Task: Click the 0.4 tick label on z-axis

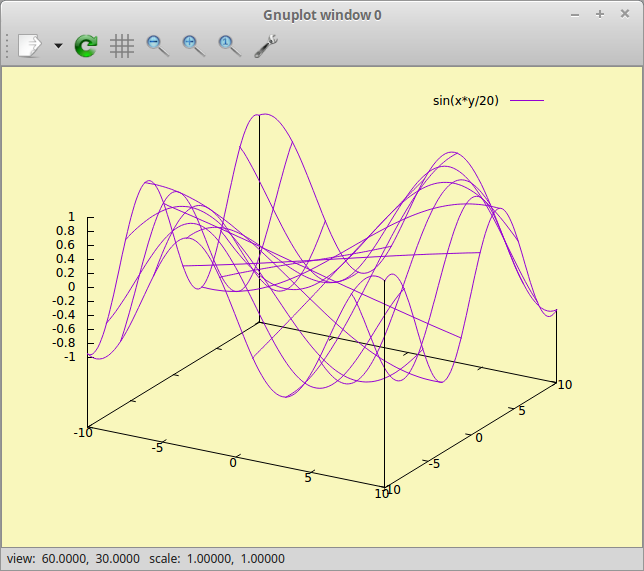Action: point(65,259)
